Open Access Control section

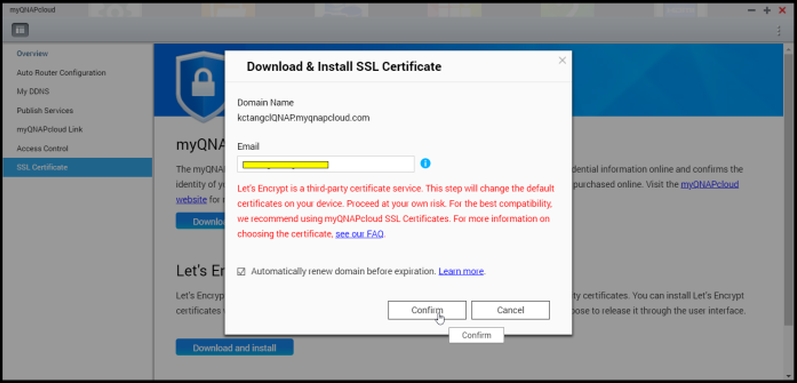42,148
